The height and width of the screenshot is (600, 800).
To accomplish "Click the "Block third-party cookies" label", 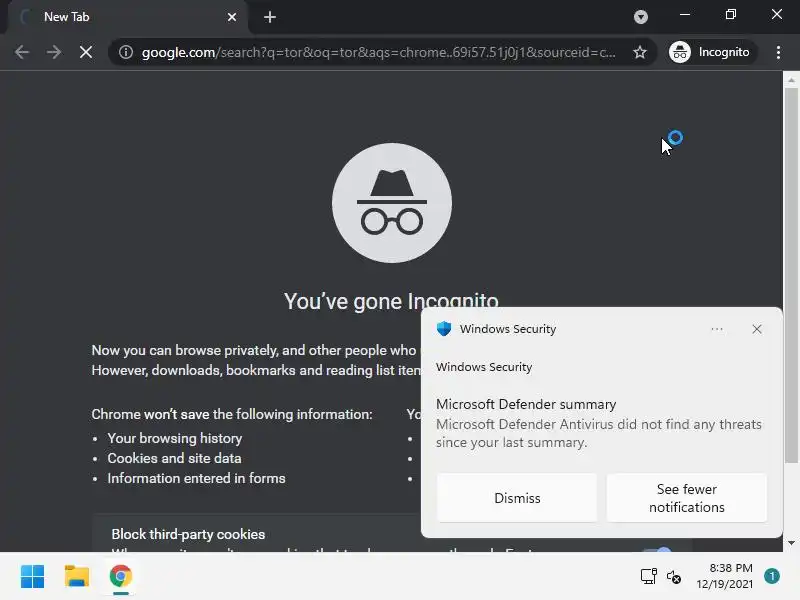I will click(188, 534).
